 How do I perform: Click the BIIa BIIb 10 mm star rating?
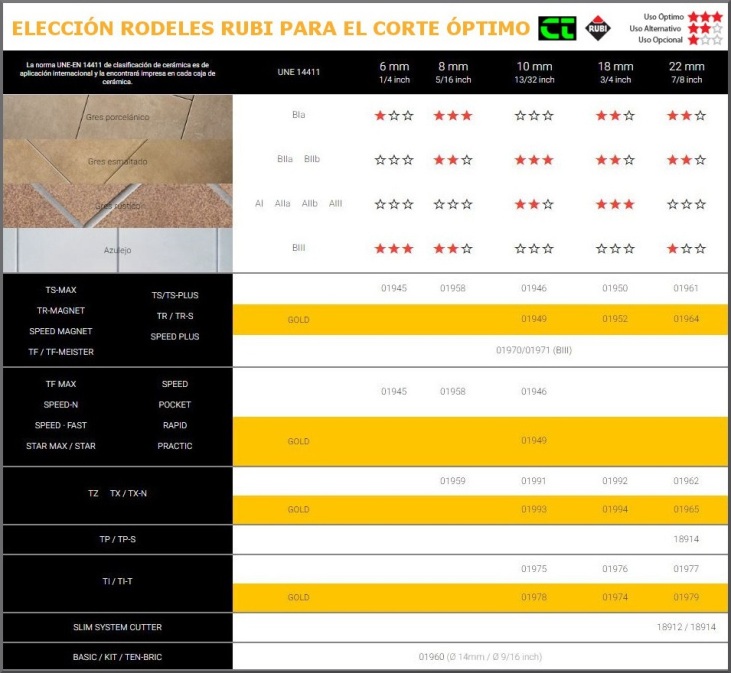coord(534,160)
